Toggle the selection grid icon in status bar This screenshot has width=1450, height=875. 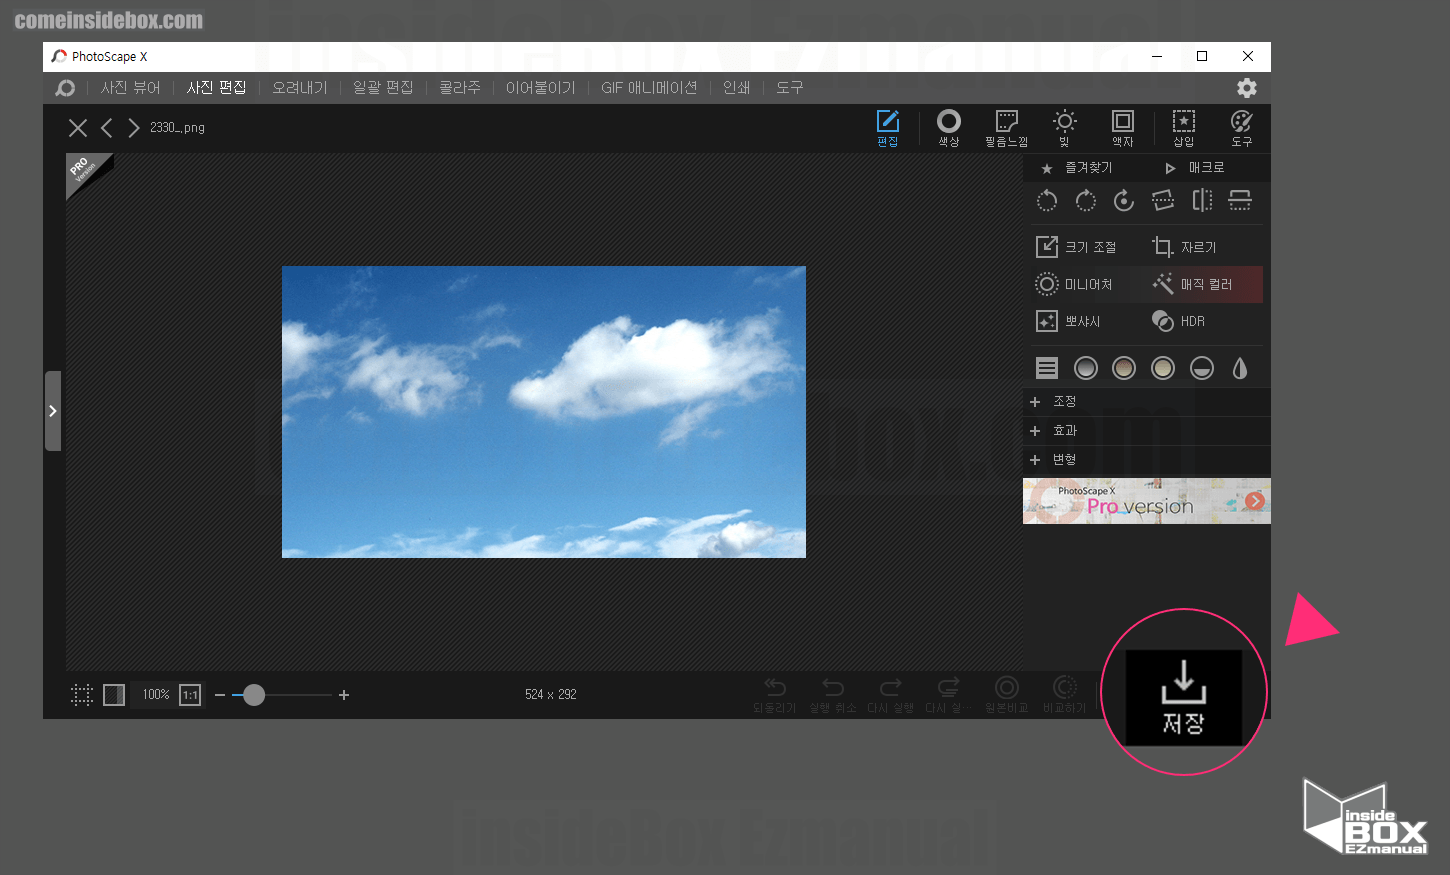click(x=82, y=695)
